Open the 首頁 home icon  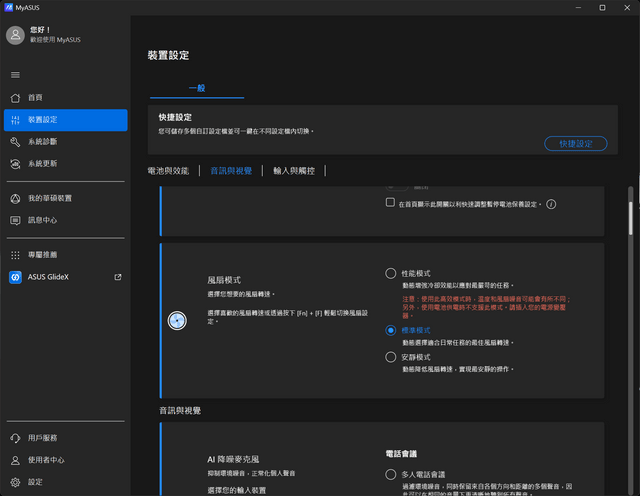point(15,98)
